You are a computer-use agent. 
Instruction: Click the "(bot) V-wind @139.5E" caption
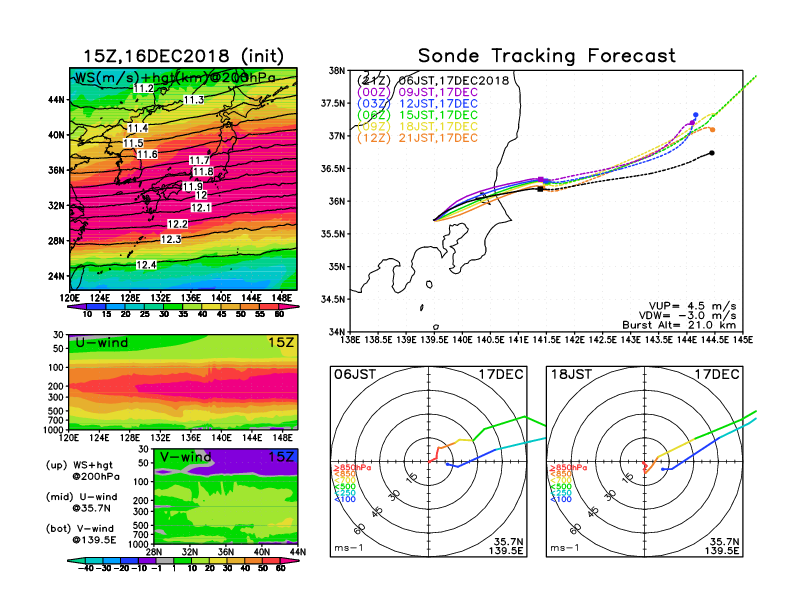(x=81, y=534)
